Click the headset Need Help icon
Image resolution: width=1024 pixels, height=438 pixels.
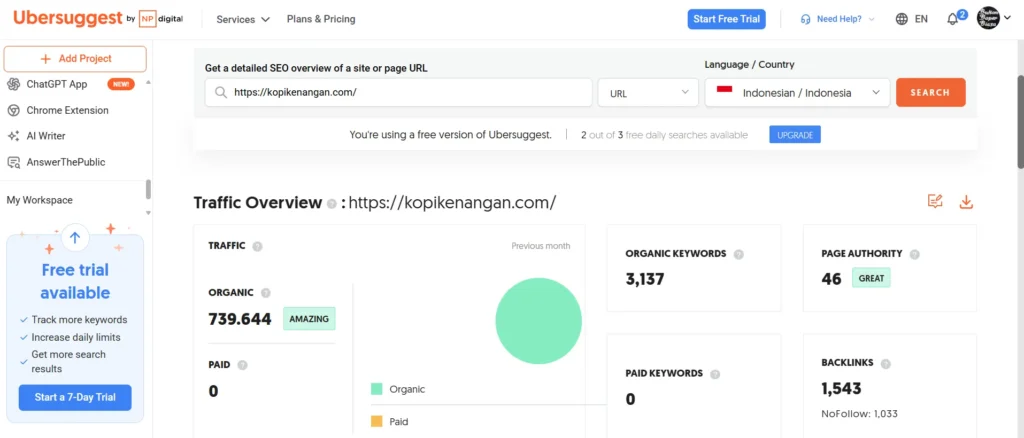(806, 20)
